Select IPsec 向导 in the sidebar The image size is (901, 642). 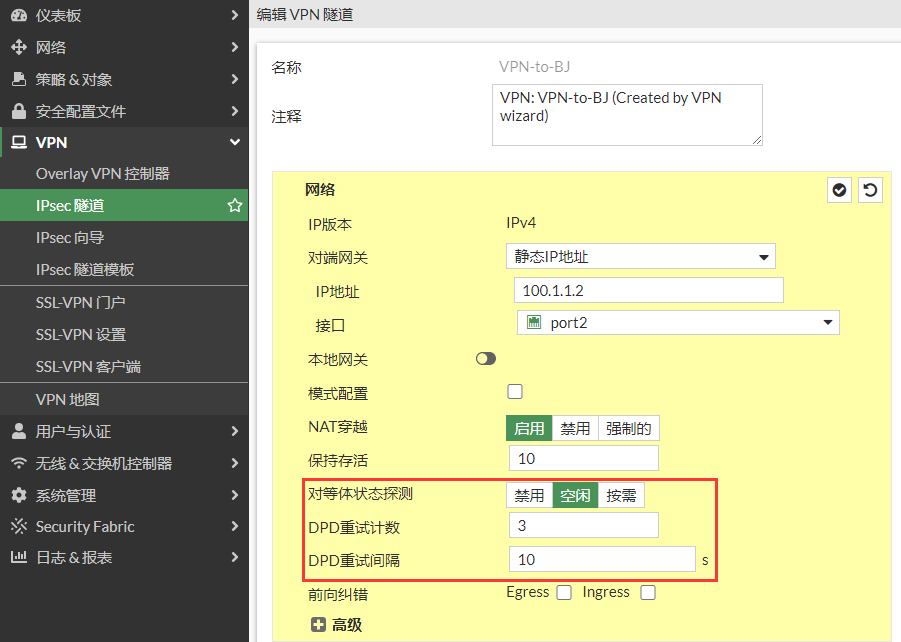(x=70, y=238)
